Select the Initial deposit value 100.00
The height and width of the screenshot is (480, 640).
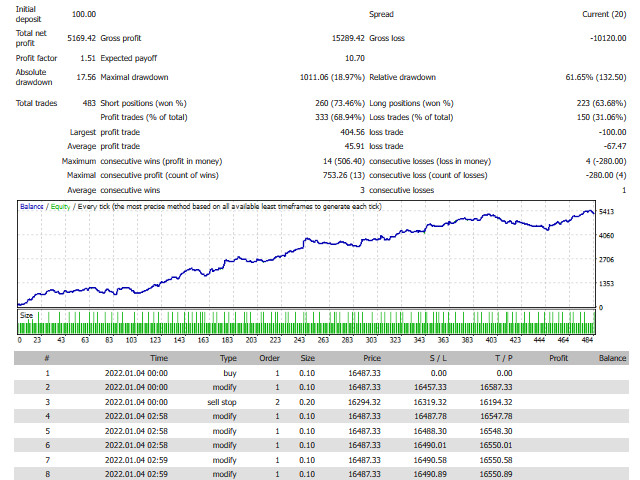coord(85,14)
